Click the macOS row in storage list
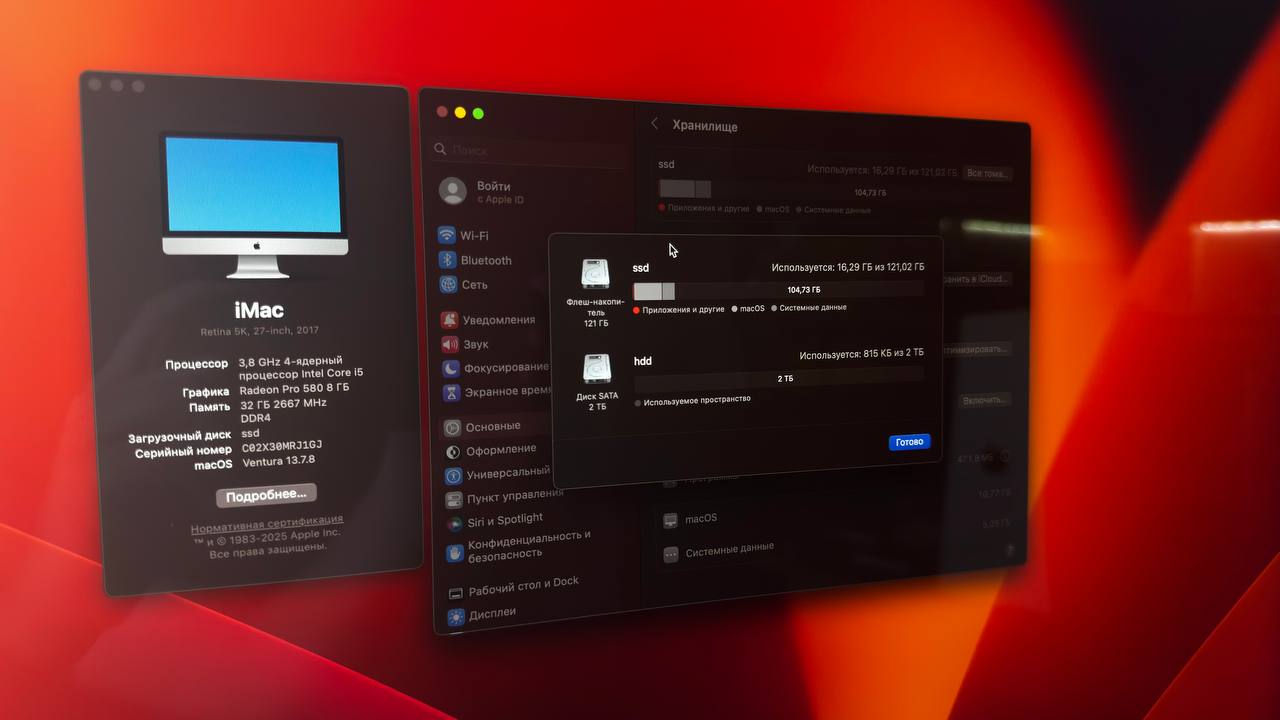Screen dimensions: 1280x720 tap(690, 520)
